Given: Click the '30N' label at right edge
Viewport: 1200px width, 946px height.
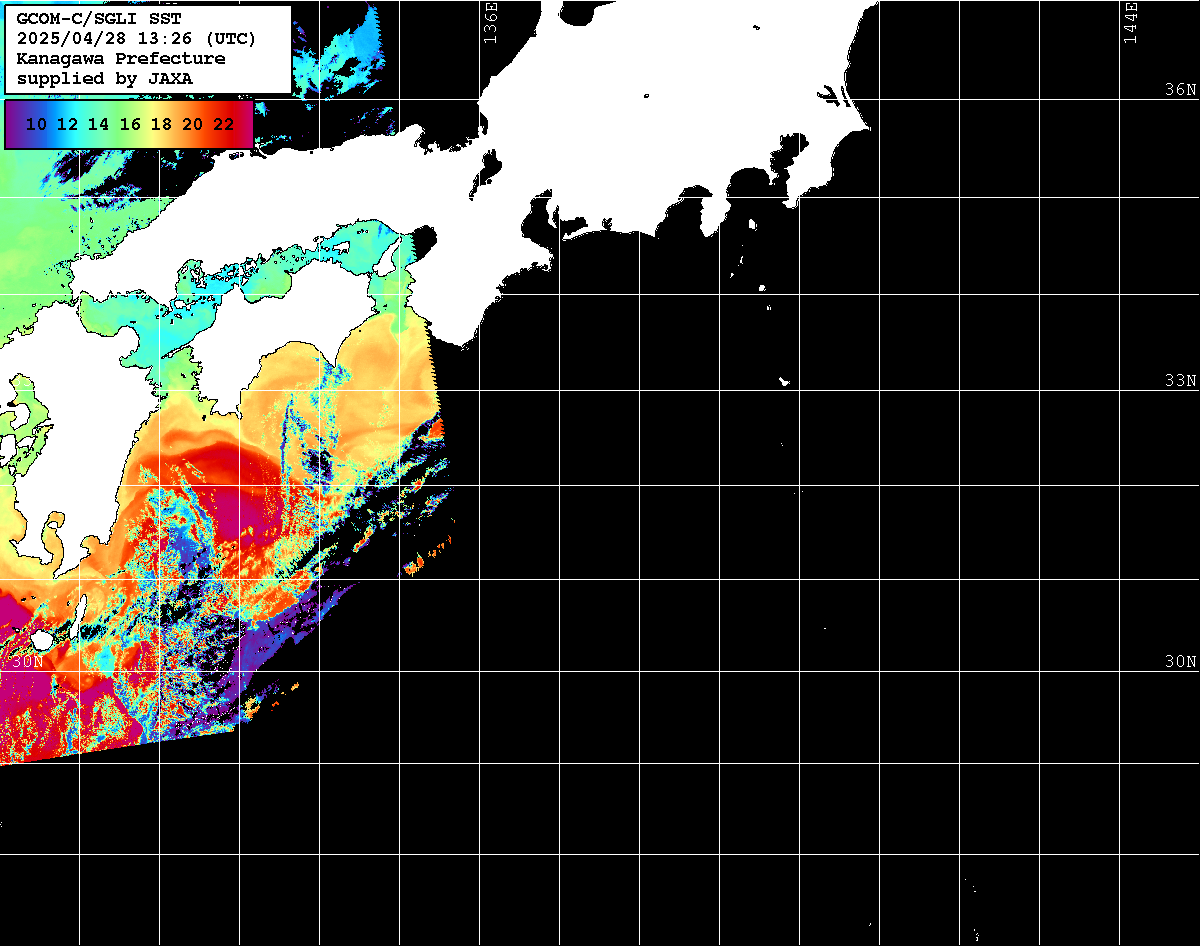Looking at the screenshot, I should click(1180, 661).
